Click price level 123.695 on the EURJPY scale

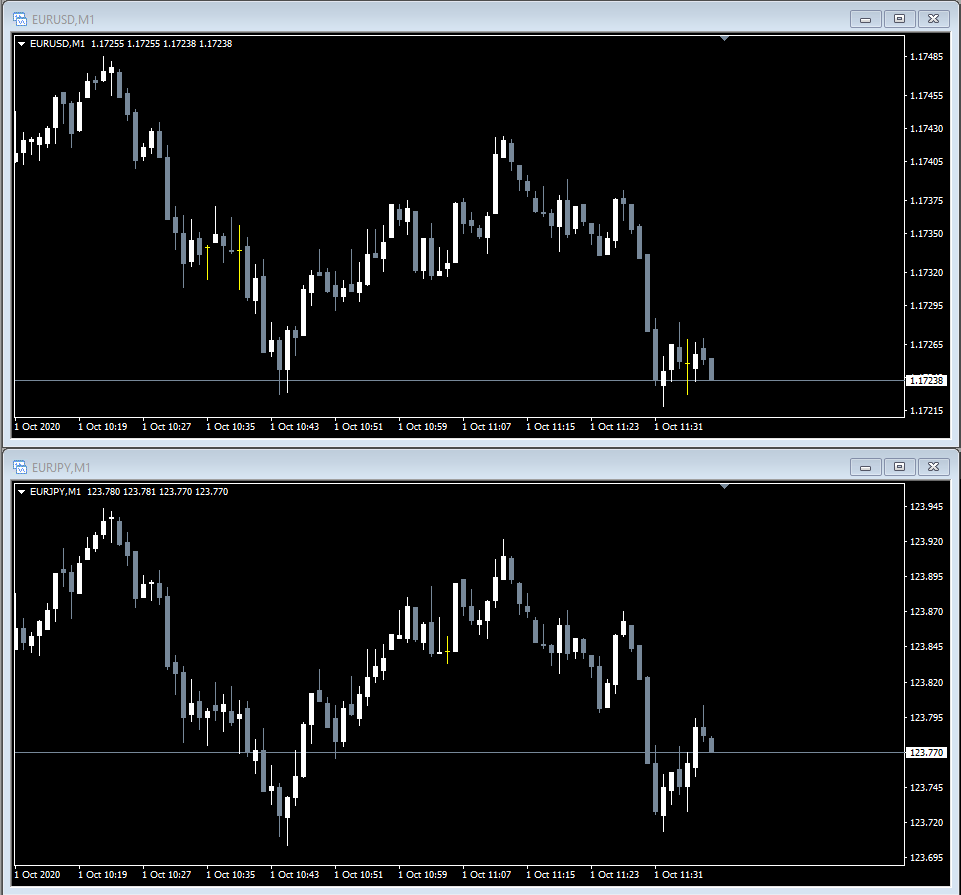(x=926, y=857)
